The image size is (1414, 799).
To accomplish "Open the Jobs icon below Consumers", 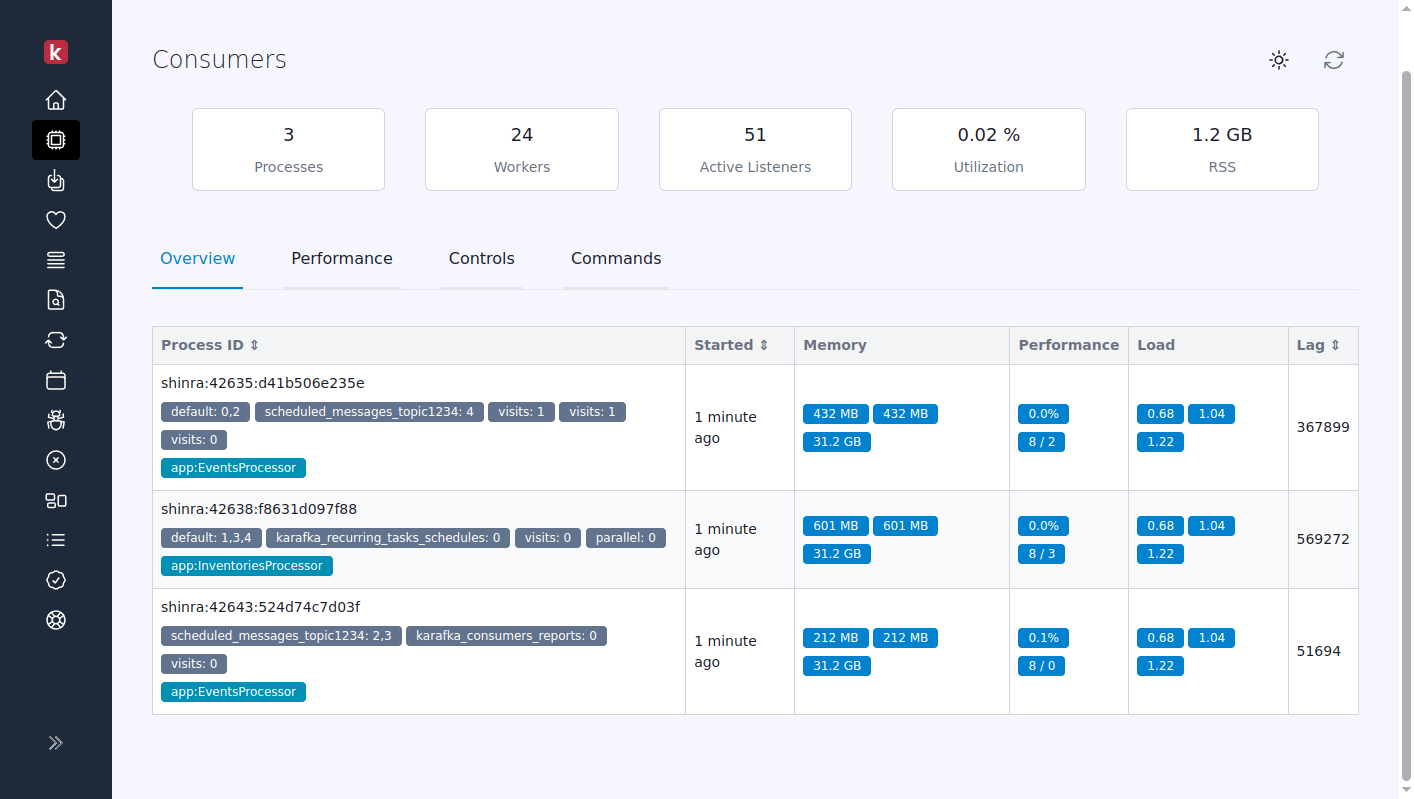I will coord(56,180).
